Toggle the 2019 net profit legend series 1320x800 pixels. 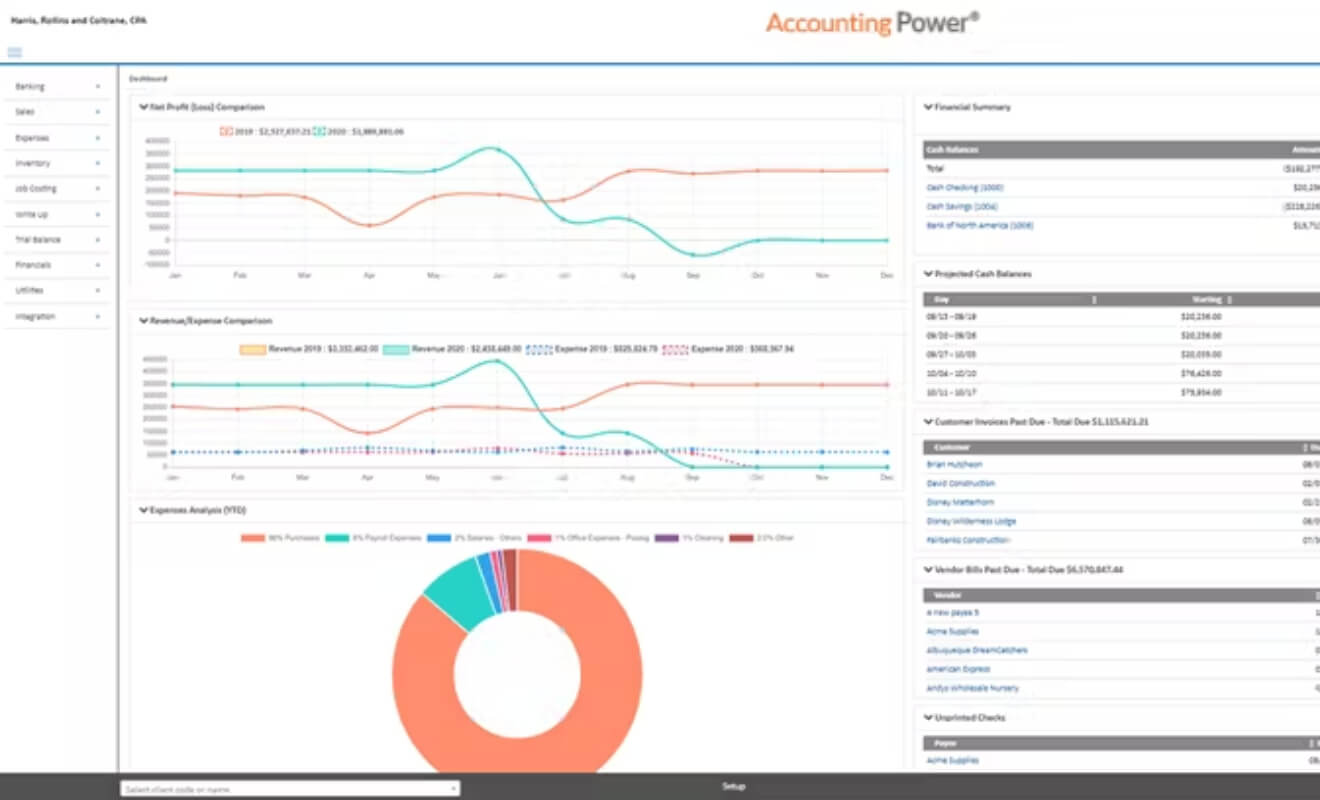click(226, 131)
